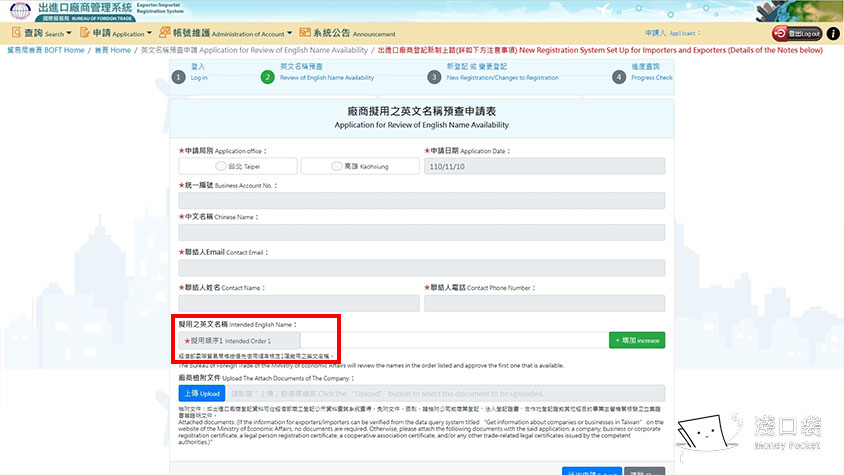The width and height of the screenshot is (844, 475).
Task: Click the Application Date field
Action: pos(544,166)
